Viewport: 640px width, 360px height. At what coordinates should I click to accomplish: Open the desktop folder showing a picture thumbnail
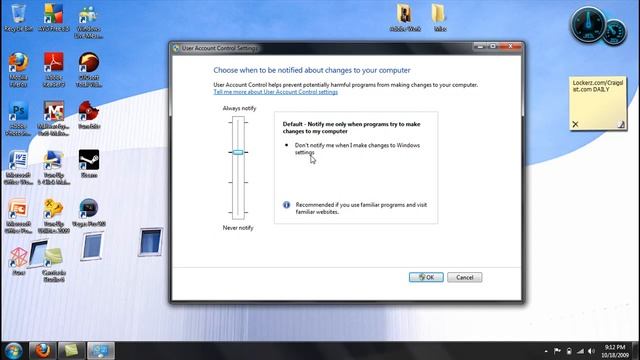coord(405,18)
